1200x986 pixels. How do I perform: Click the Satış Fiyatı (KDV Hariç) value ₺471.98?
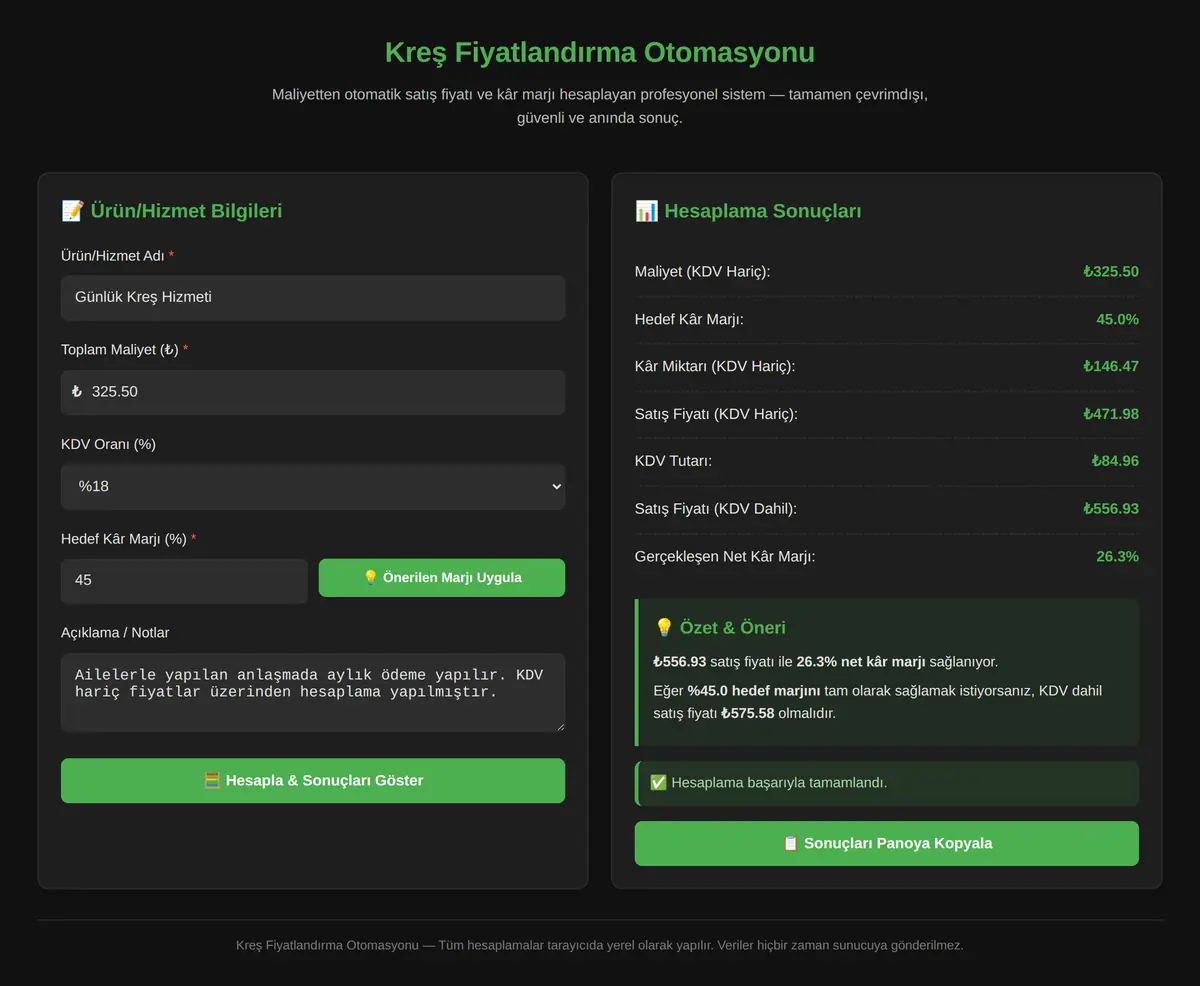click(x=1111, y=414)
